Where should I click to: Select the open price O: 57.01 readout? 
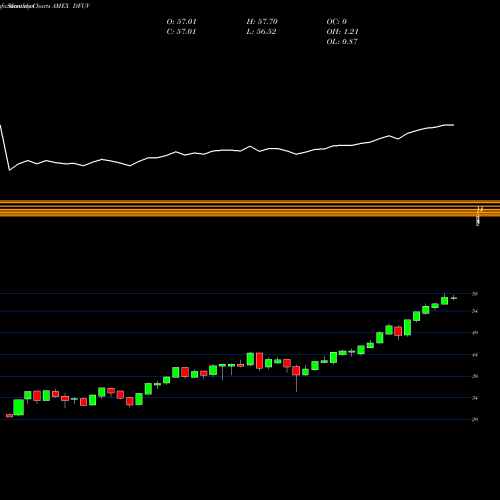[x=182, y=22]
